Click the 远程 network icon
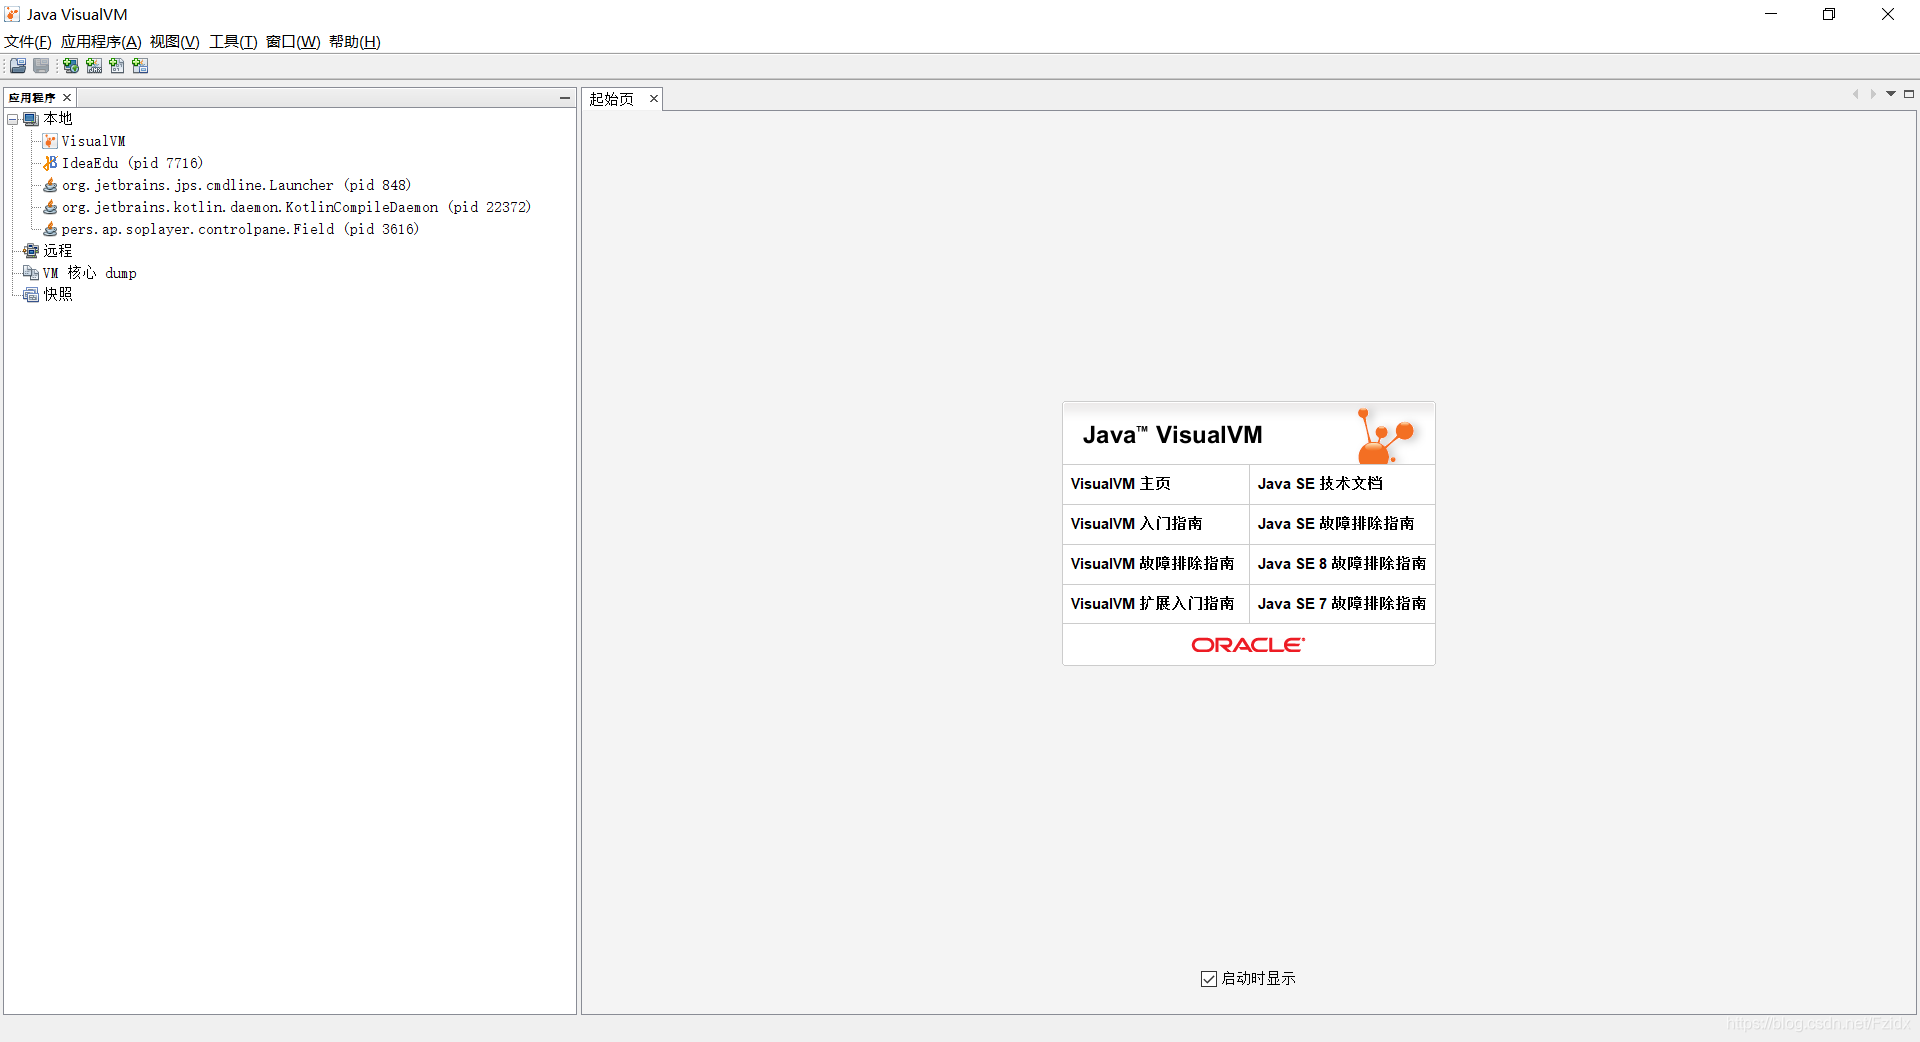 pos(31,251)
